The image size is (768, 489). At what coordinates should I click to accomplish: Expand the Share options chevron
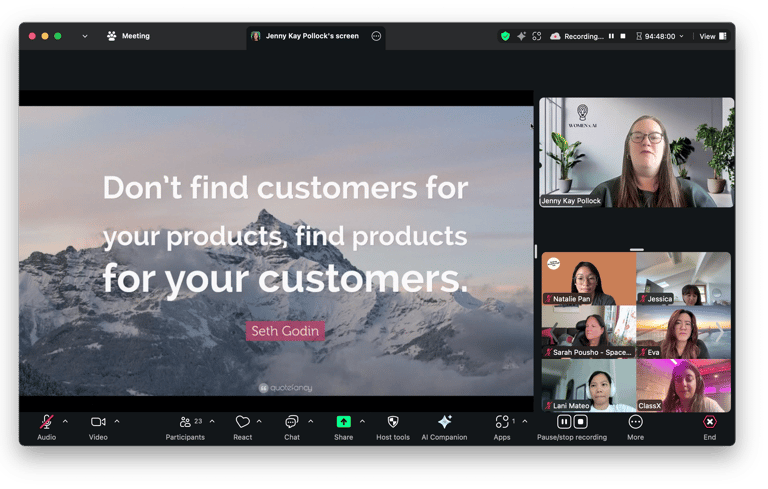[x=362, y=422]
